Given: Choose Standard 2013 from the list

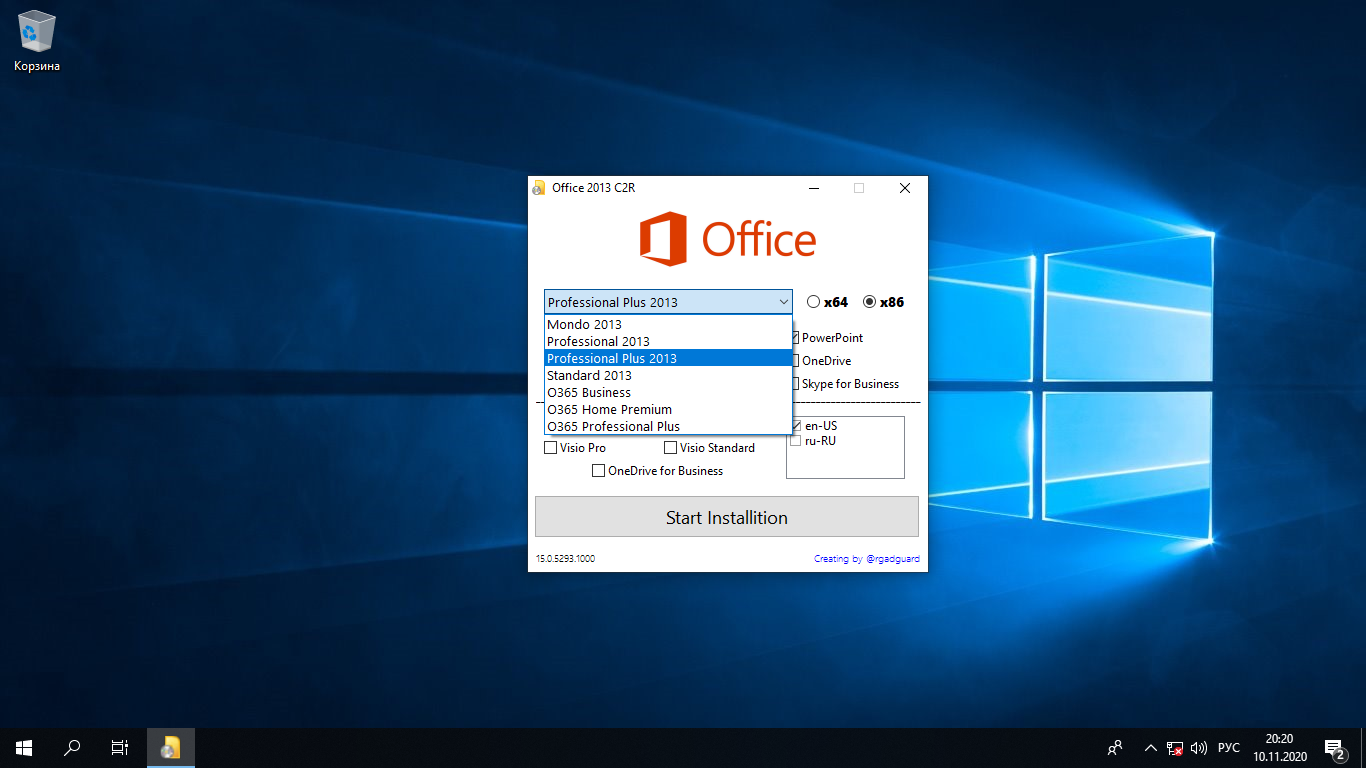Looking at the screenshot, I should coord(669,375).
